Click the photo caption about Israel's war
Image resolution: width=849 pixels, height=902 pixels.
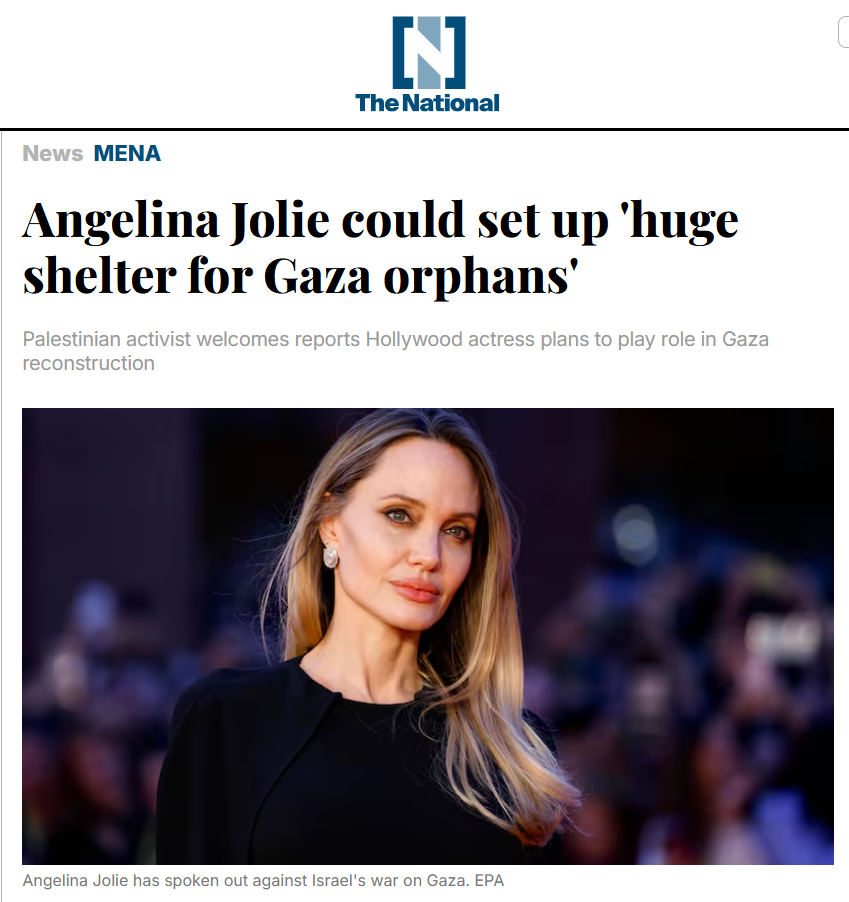[263, 881]
